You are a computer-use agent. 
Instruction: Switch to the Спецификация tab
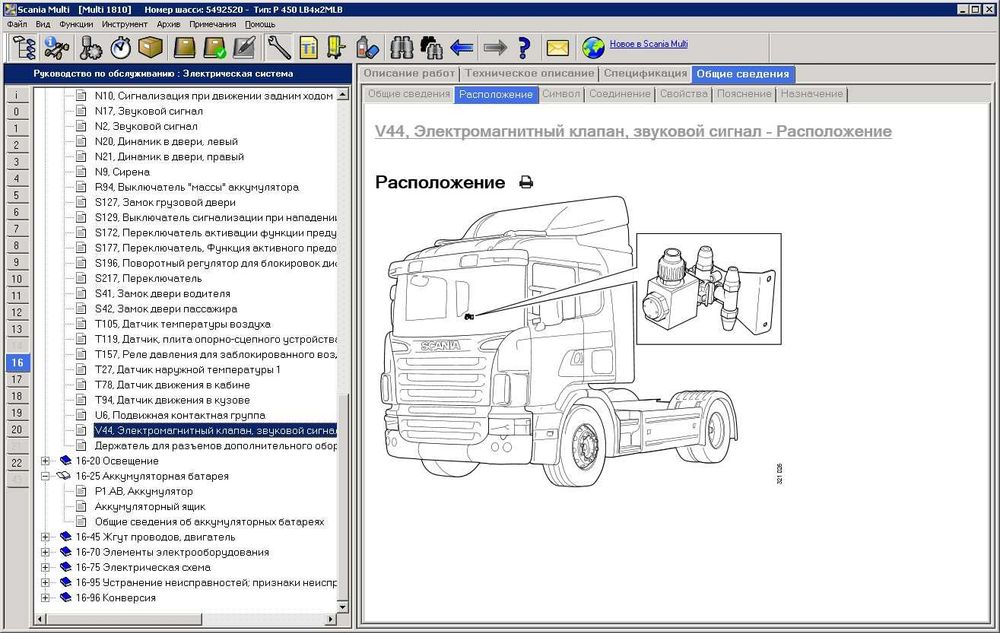click(644, 73)
